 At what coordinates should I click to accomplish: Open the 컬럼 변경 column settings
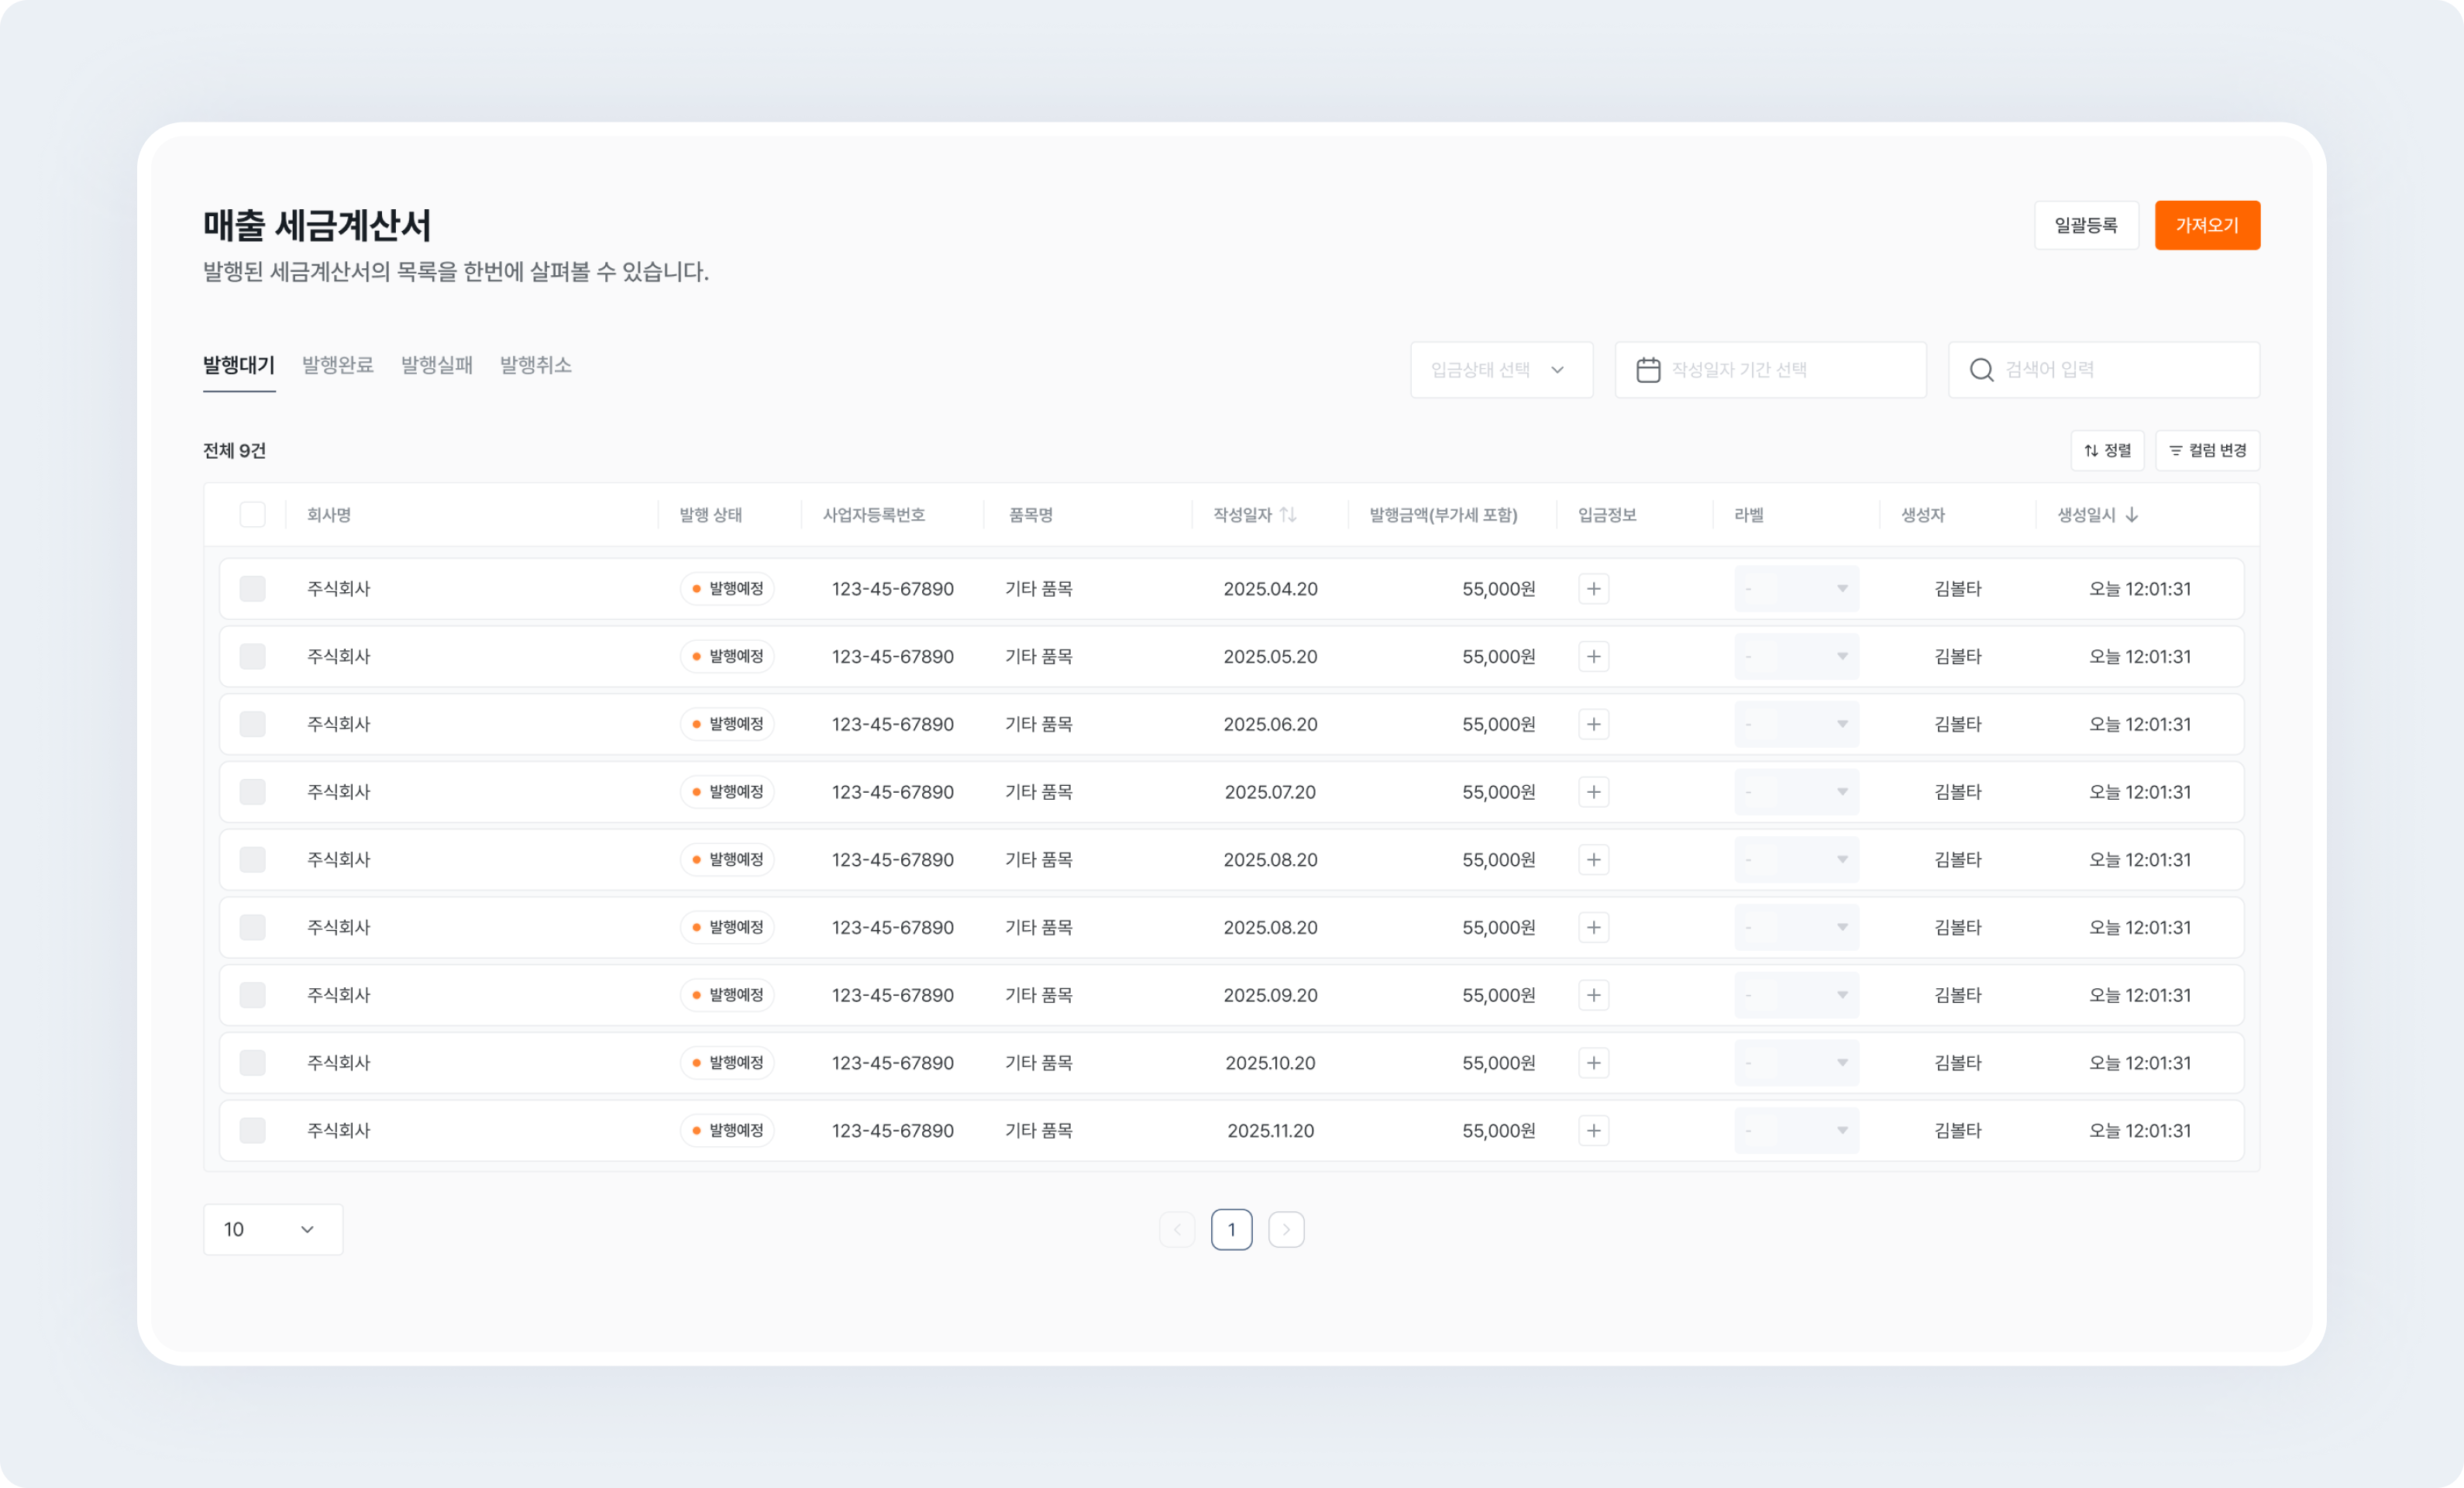click(2208, 450)
